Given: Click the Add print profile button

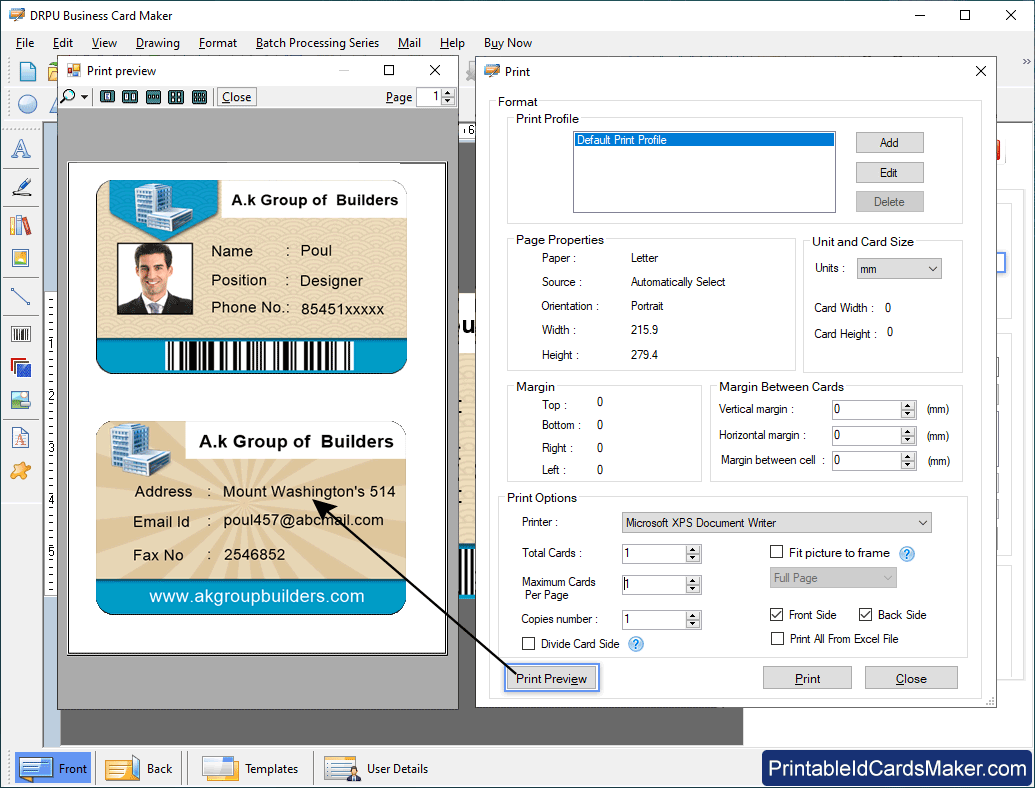Looking at the screenshot, I should pos(889,143).
